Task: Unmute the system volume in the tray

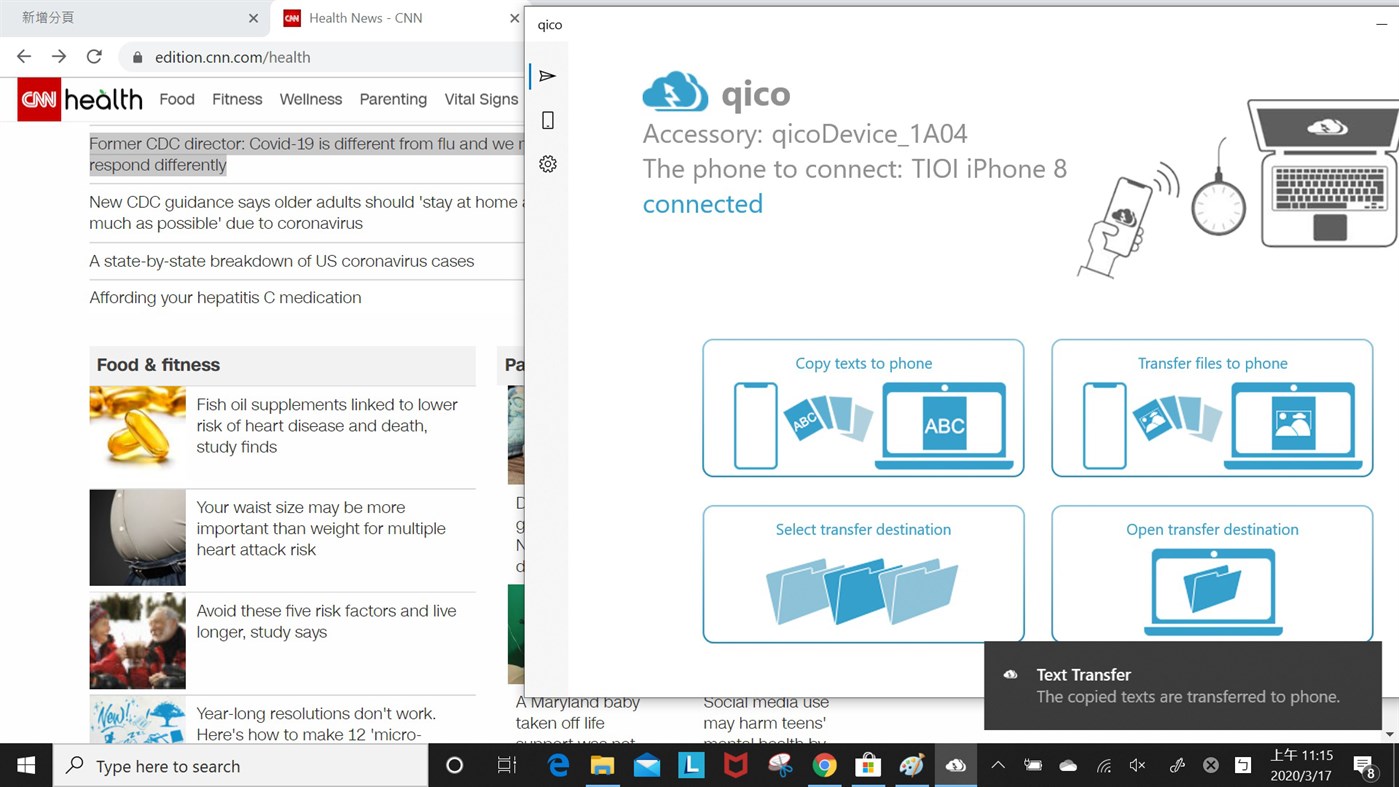Action: 1137,765
